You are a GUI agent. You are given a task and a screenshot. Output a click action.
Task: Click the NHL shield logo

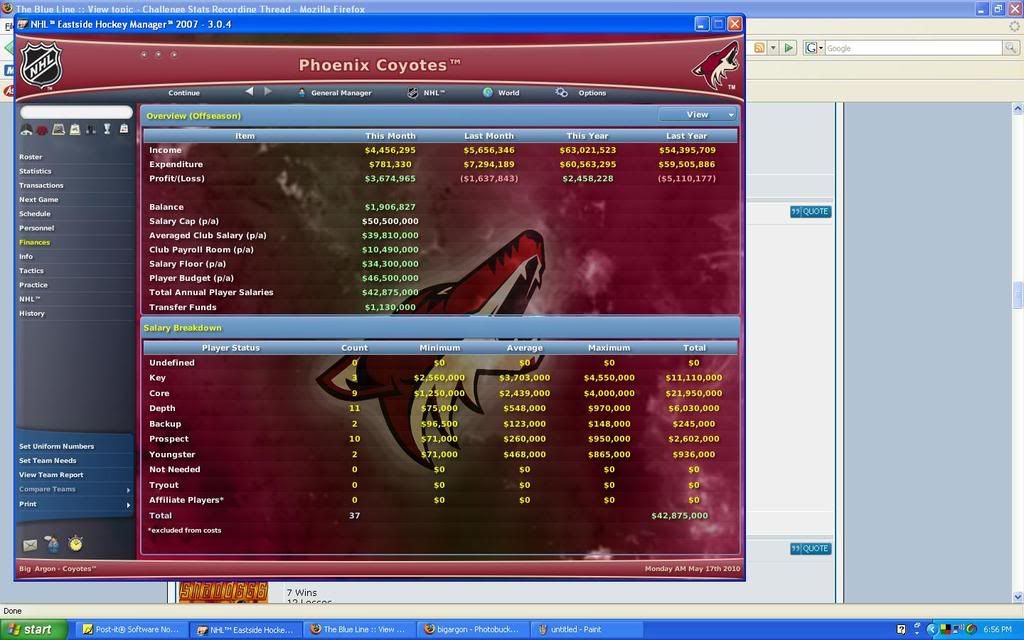point(41,64)
